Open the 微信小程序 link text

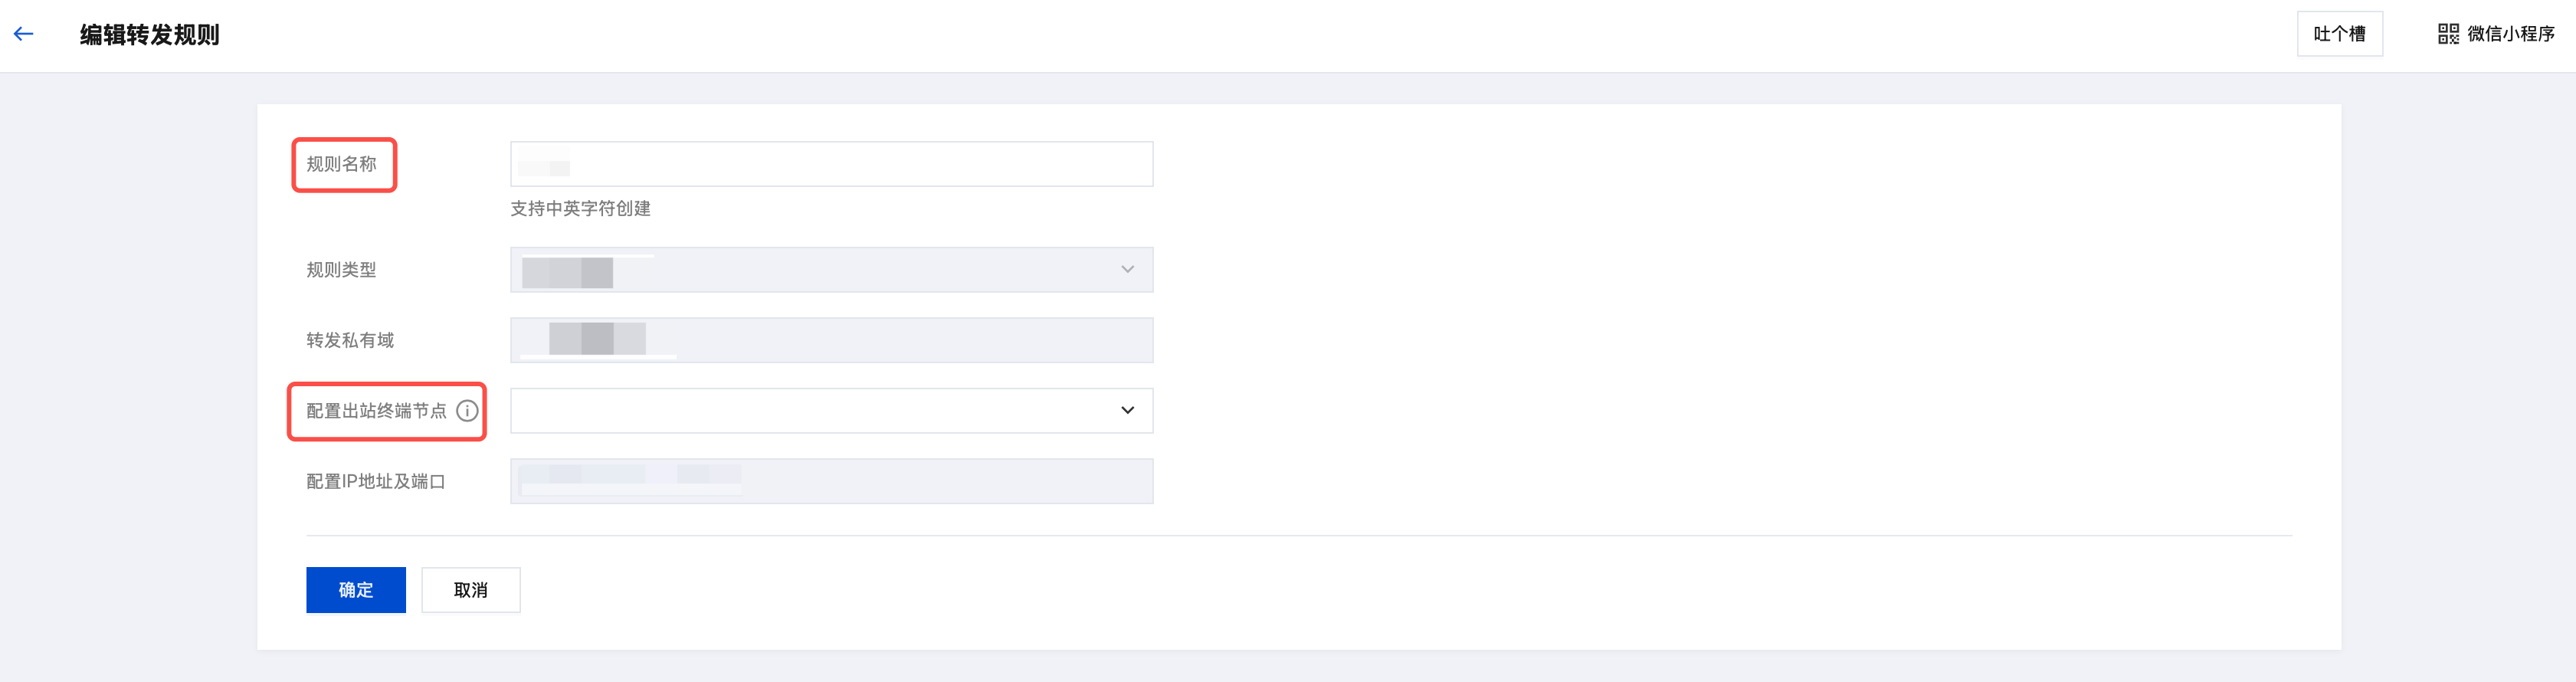tap(2510, 34)
